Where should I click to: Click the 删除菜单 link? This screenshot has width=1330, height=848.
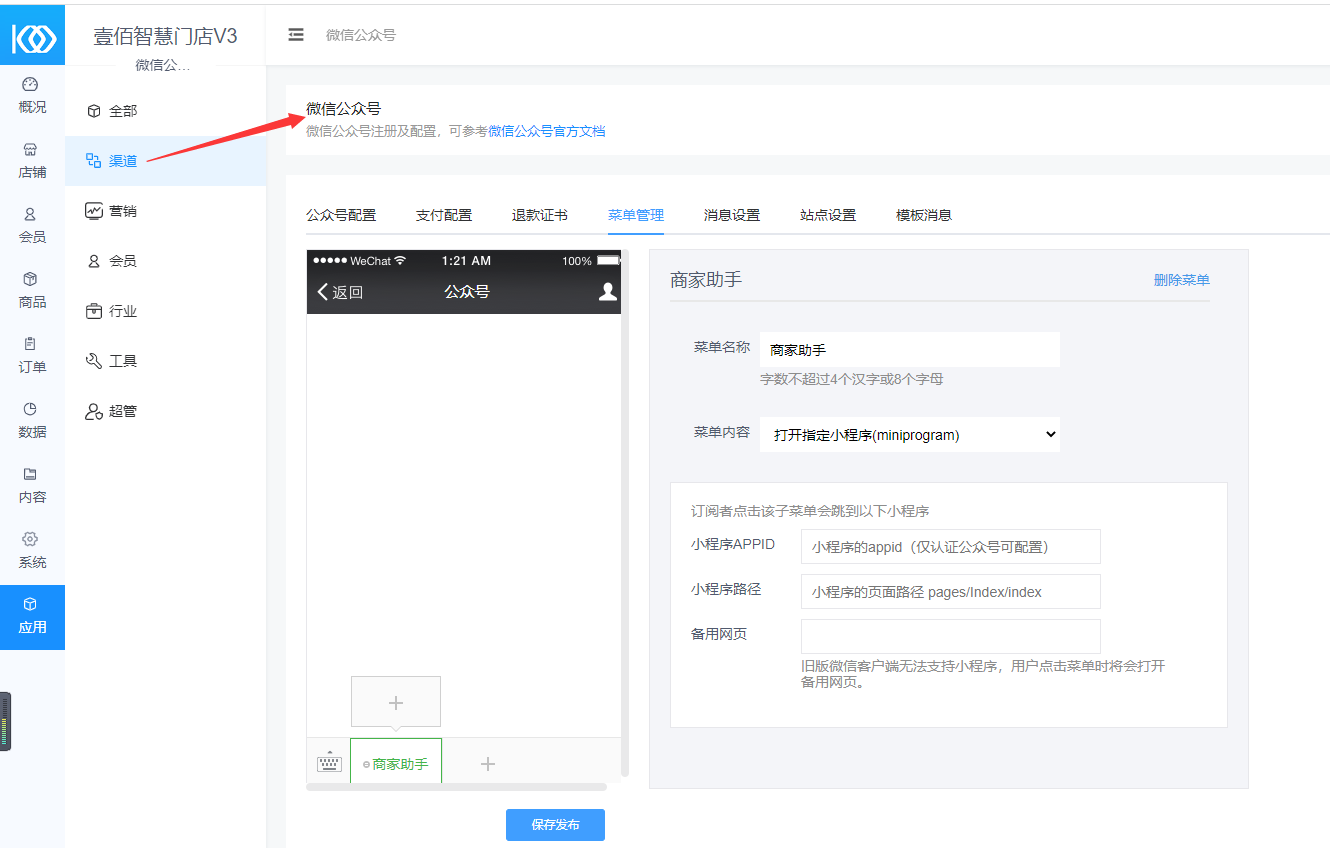coord(1182,280)
